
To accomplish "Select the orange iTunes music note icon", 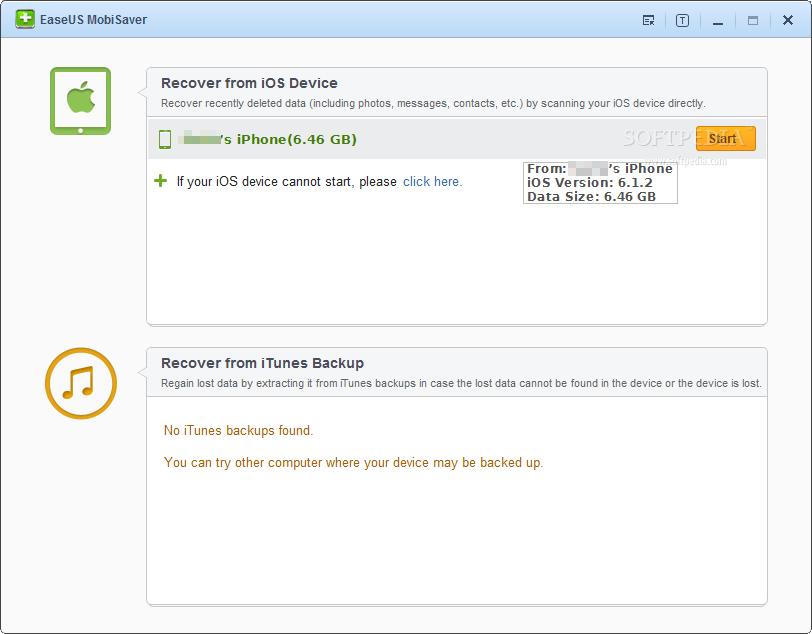I will tap(81, 383).
